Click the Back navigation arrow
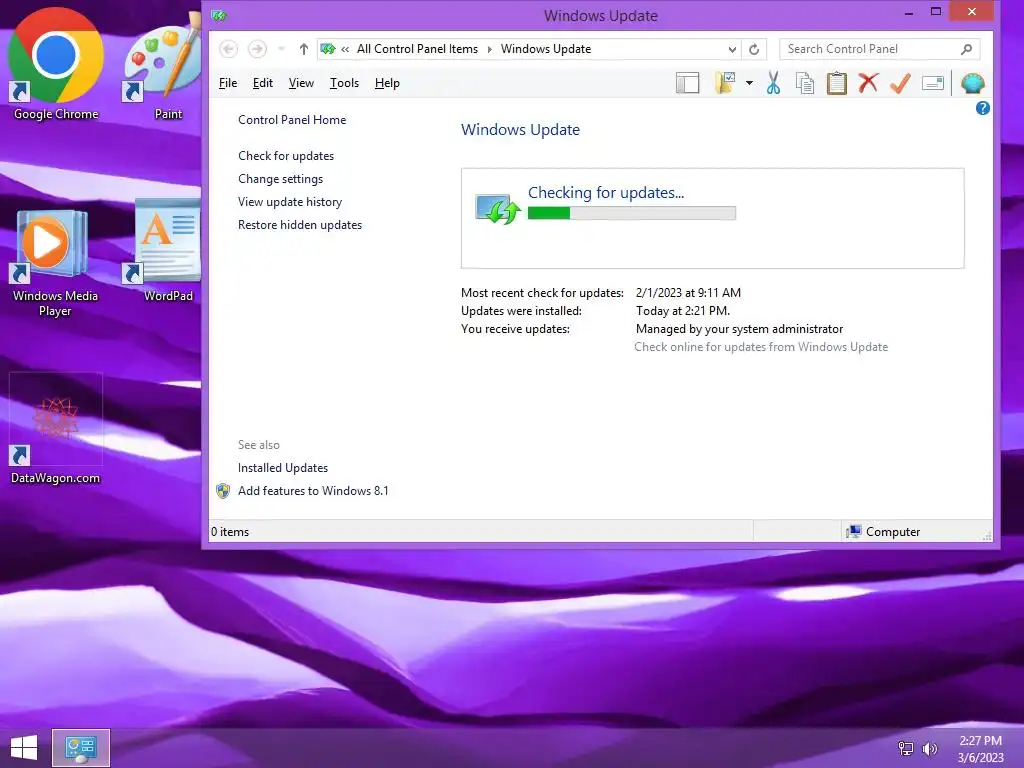The image size is (1024, 768). tap(228, 49)
